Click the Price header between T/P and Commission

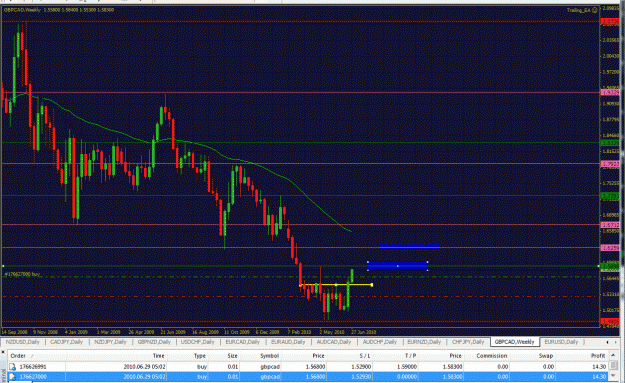[x=455, y=356]
